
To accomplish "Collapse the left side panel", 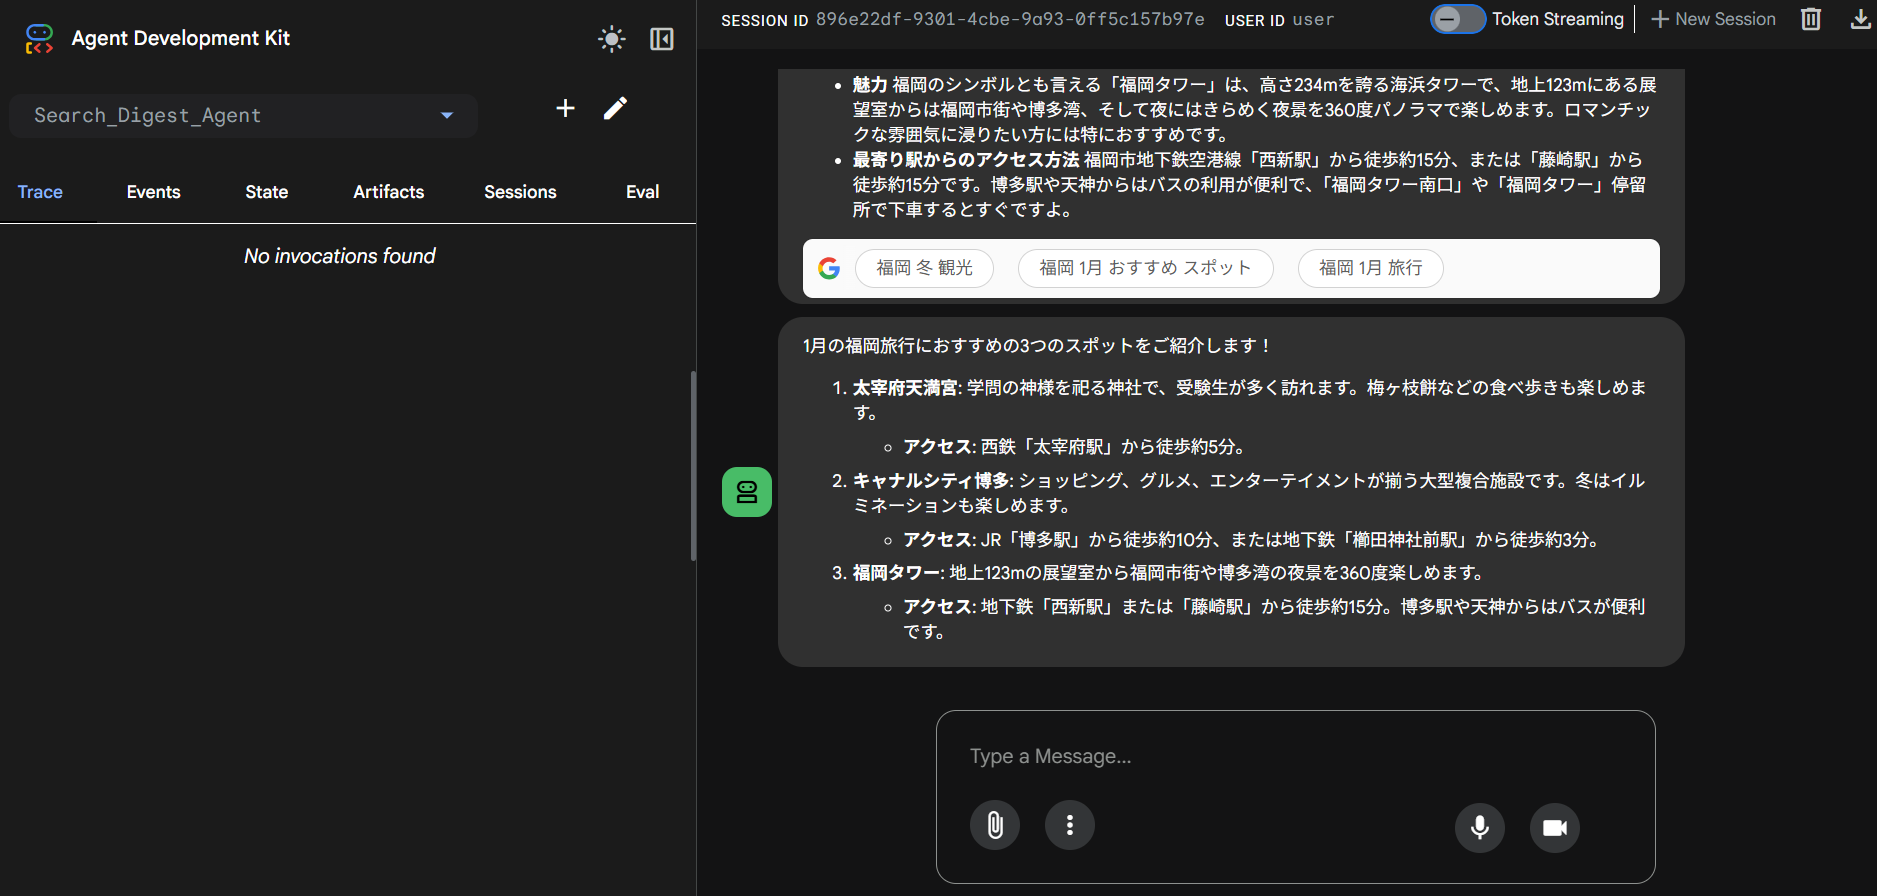I will (662, 39).
